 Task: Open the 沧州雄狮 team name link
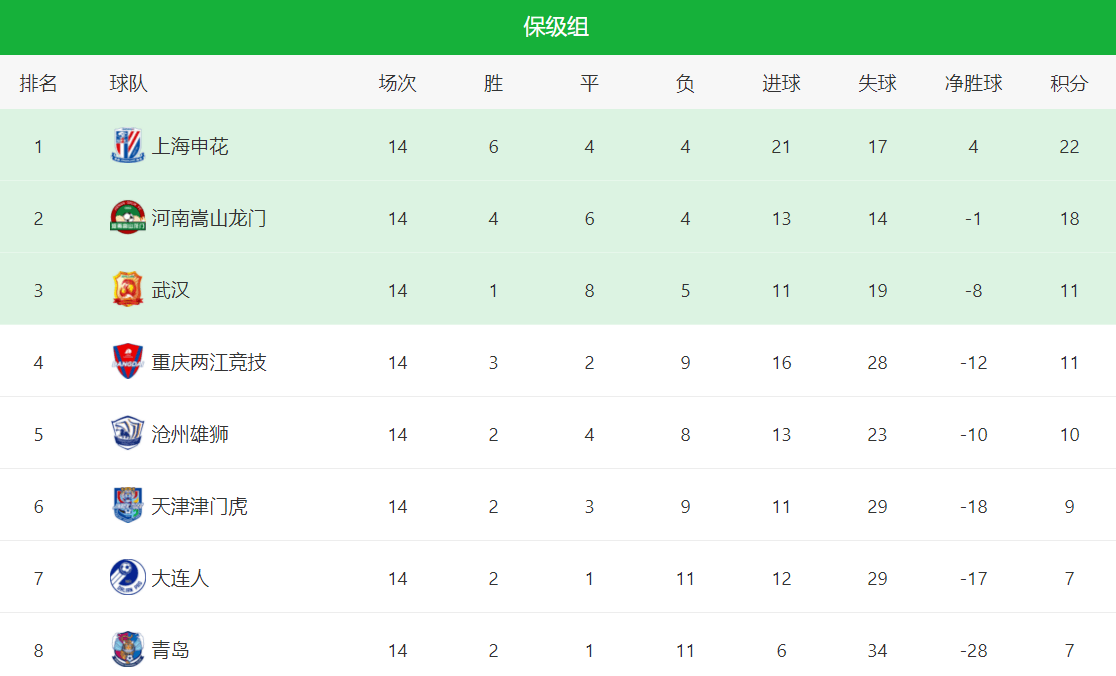pyautogui.click(x=190, y=435)
